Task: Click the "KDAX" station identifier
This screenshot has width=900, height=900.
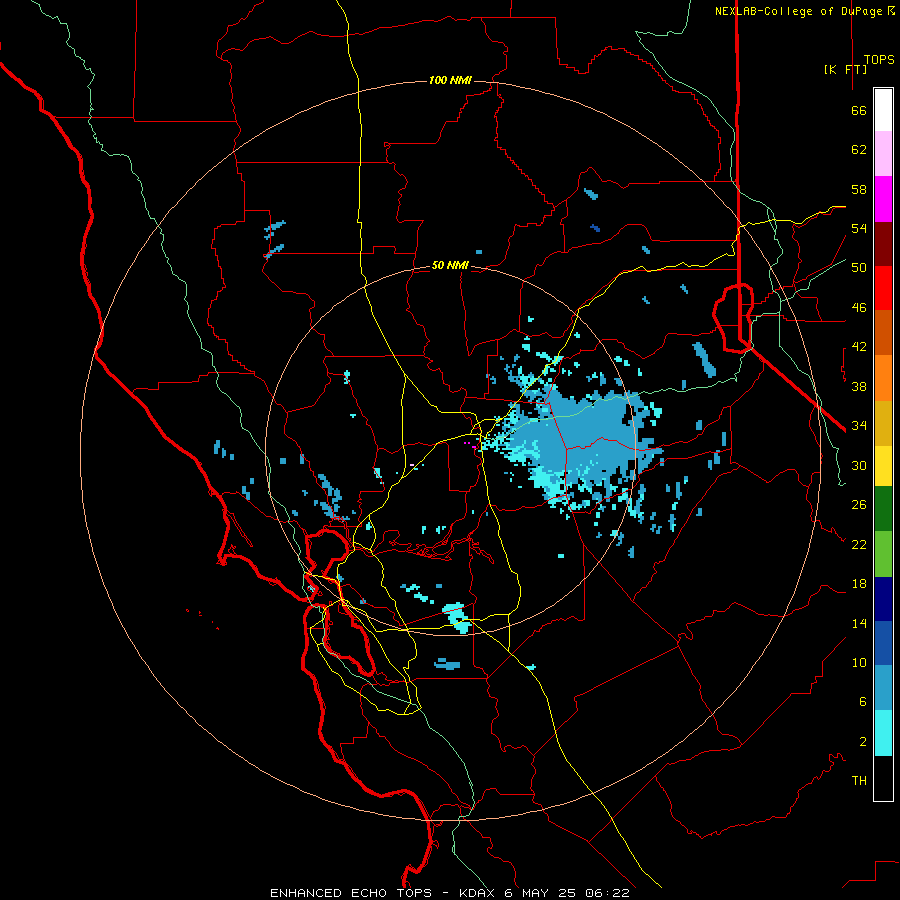Action: (x=478, y=893)
